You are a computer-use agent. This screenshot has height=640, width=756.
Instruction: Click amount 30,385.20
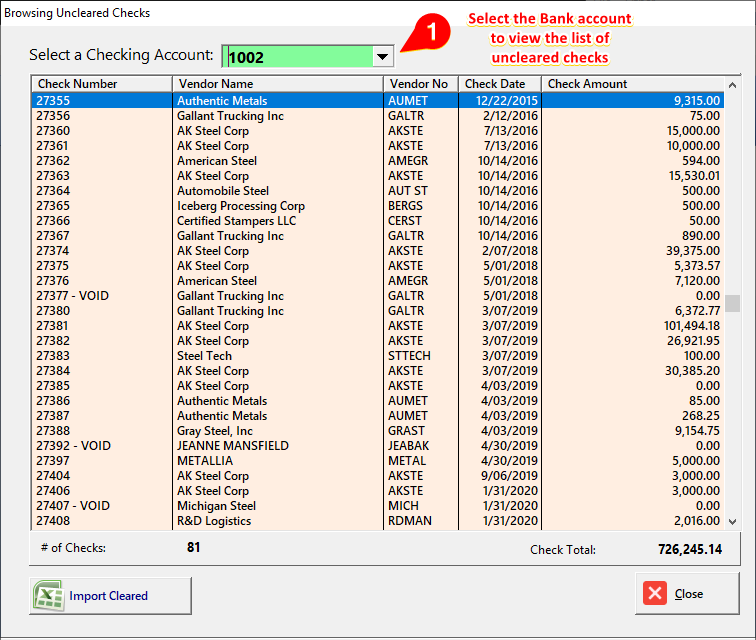click(692, 370)
